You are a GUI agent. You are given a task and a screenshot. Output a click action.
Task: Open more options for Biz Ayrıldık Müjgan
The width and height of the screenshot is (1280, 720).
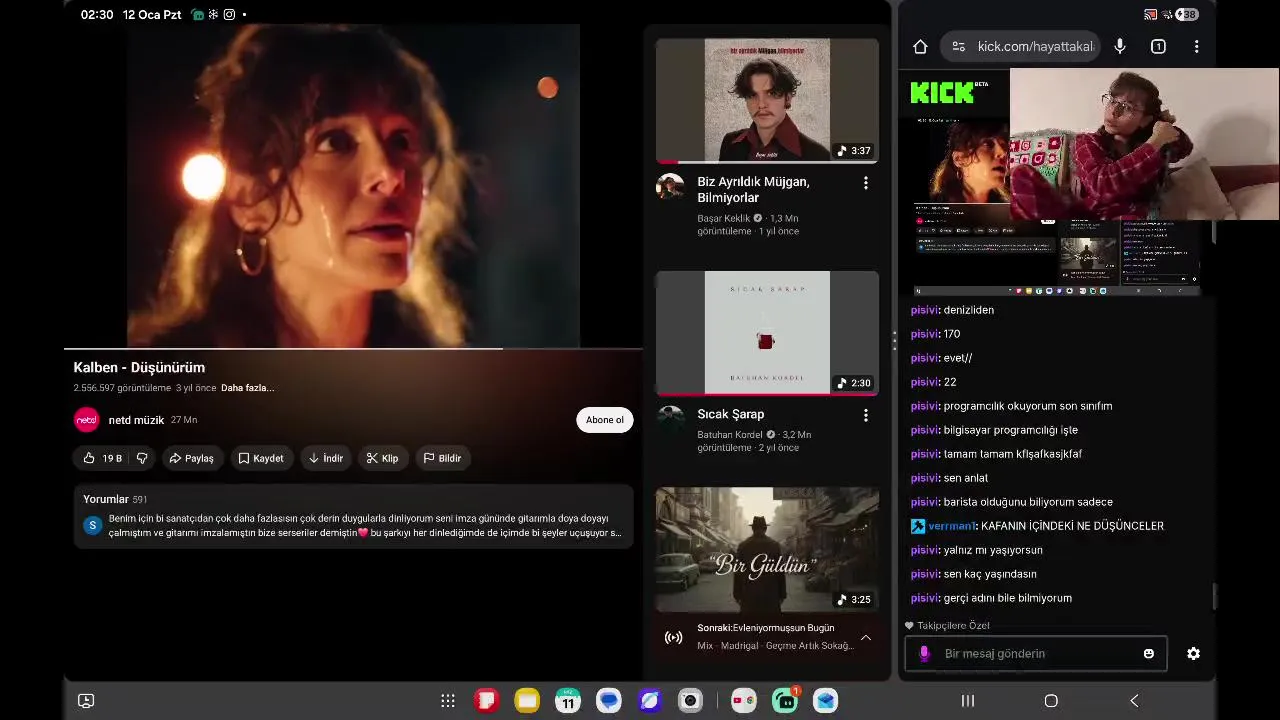click(865, 183)
